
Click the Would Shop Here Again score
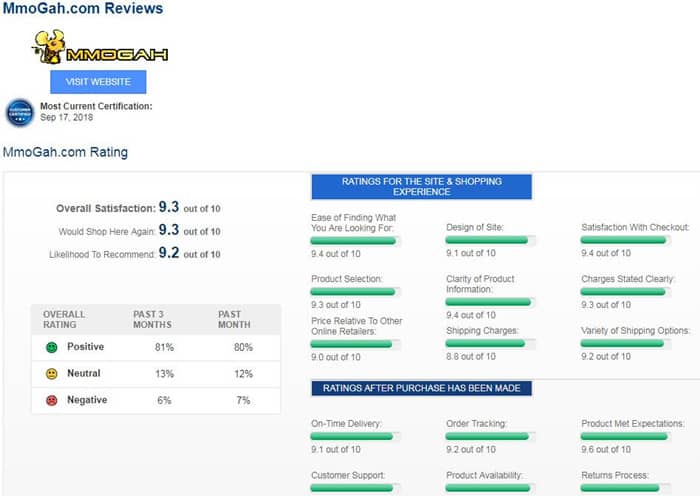(169, 230)
